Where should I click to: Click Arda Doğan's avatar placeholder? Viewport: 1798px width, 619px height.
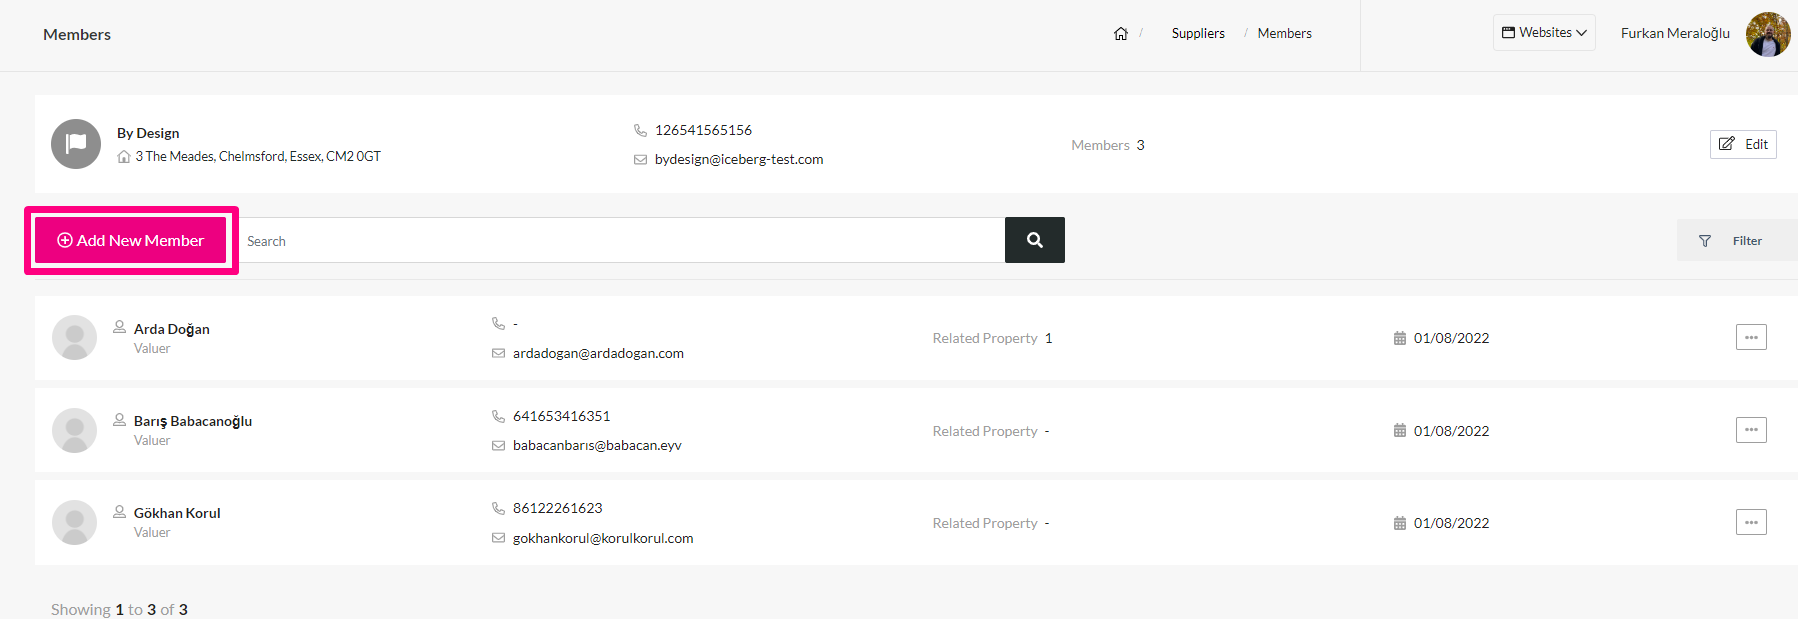coord(74,338)
